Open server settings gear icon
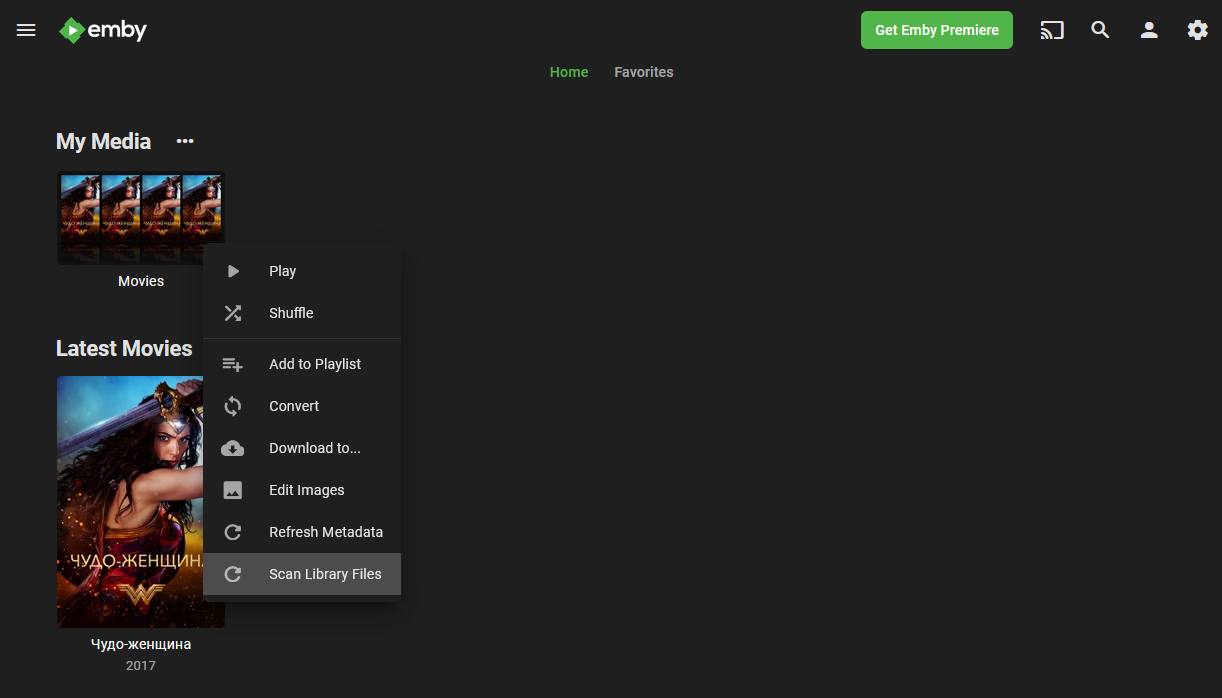Viewport: 1222px width, 698px height. (x=1197, y=30)
